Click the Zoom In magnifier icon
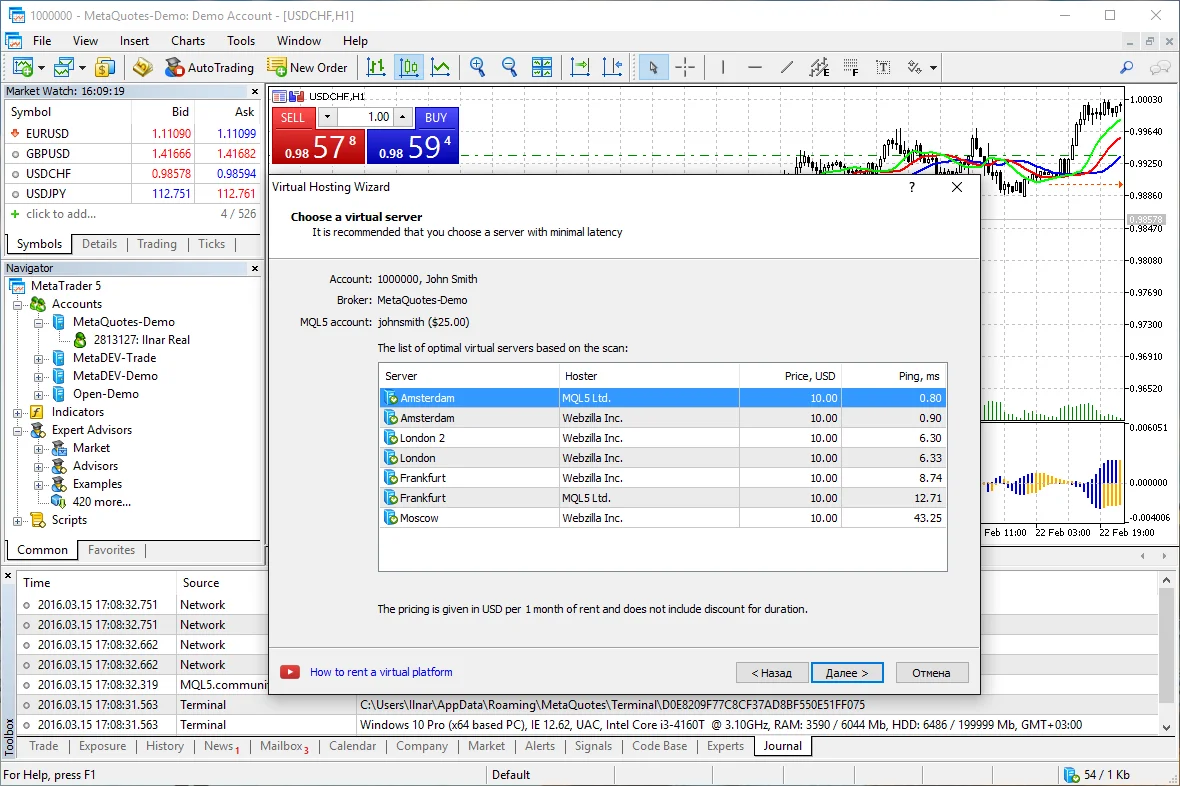 [x=477, y=67]
